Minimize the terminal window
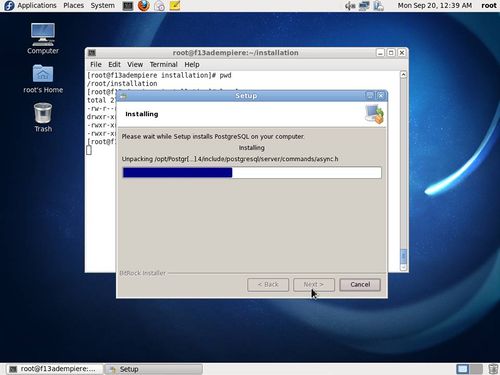This screenshot has height=375, width=500. tap(380, 53)
